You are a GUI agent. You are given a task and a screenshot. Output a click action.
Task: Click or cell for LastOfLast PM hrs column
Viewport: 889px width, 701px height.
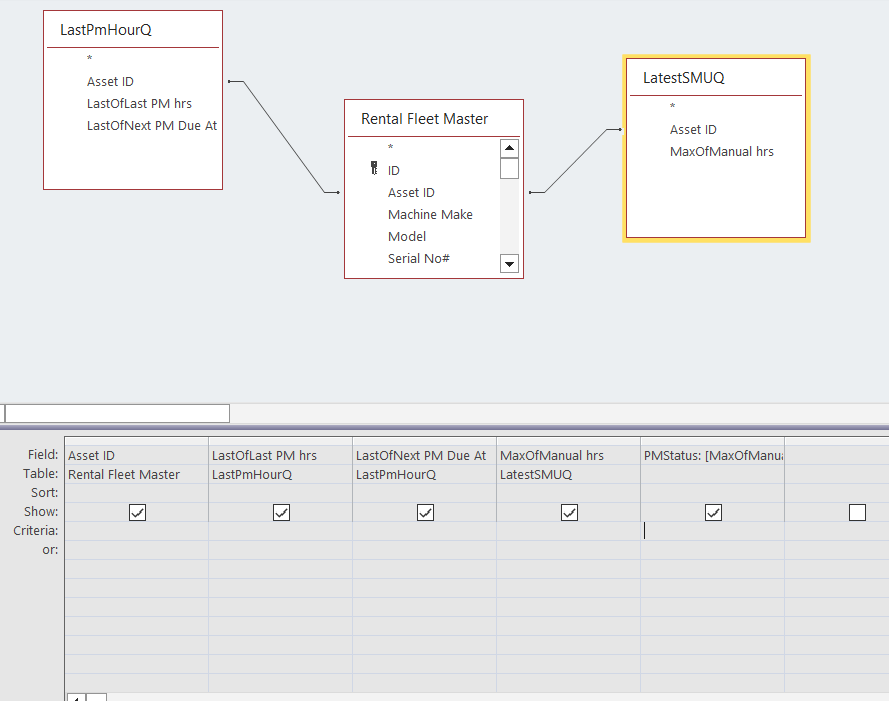pyautogui.click(x=281, y=550)
